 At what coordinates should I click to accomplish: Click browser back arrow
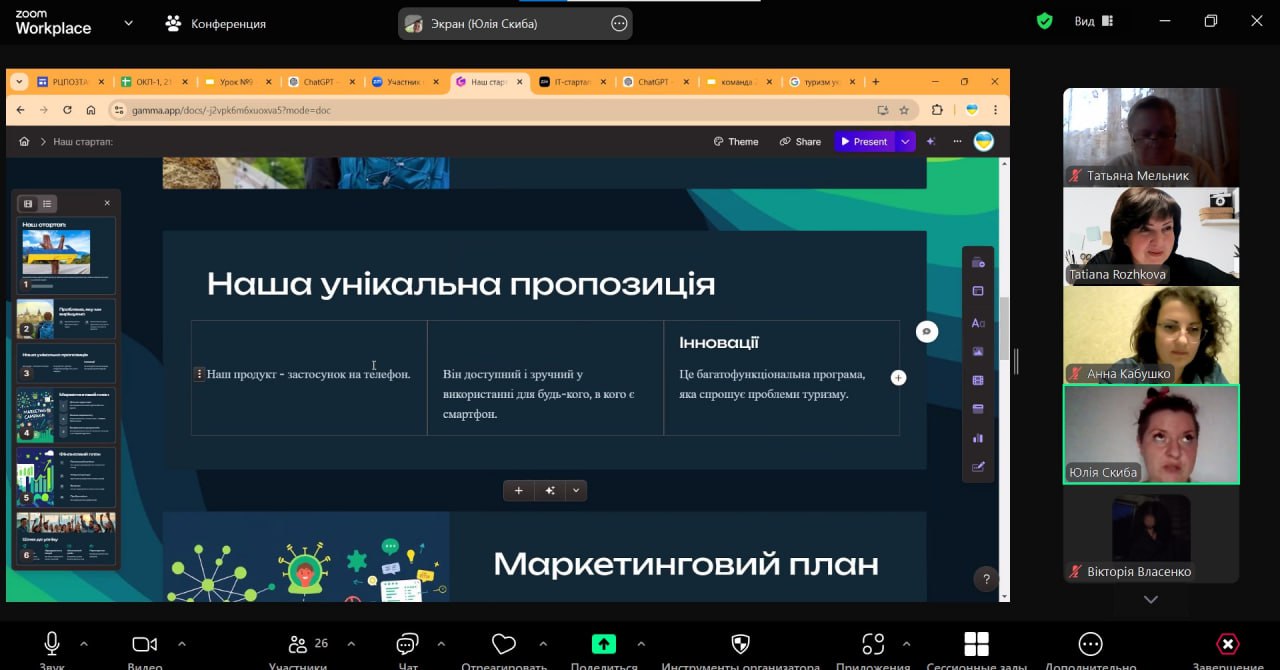click(19, 110)
